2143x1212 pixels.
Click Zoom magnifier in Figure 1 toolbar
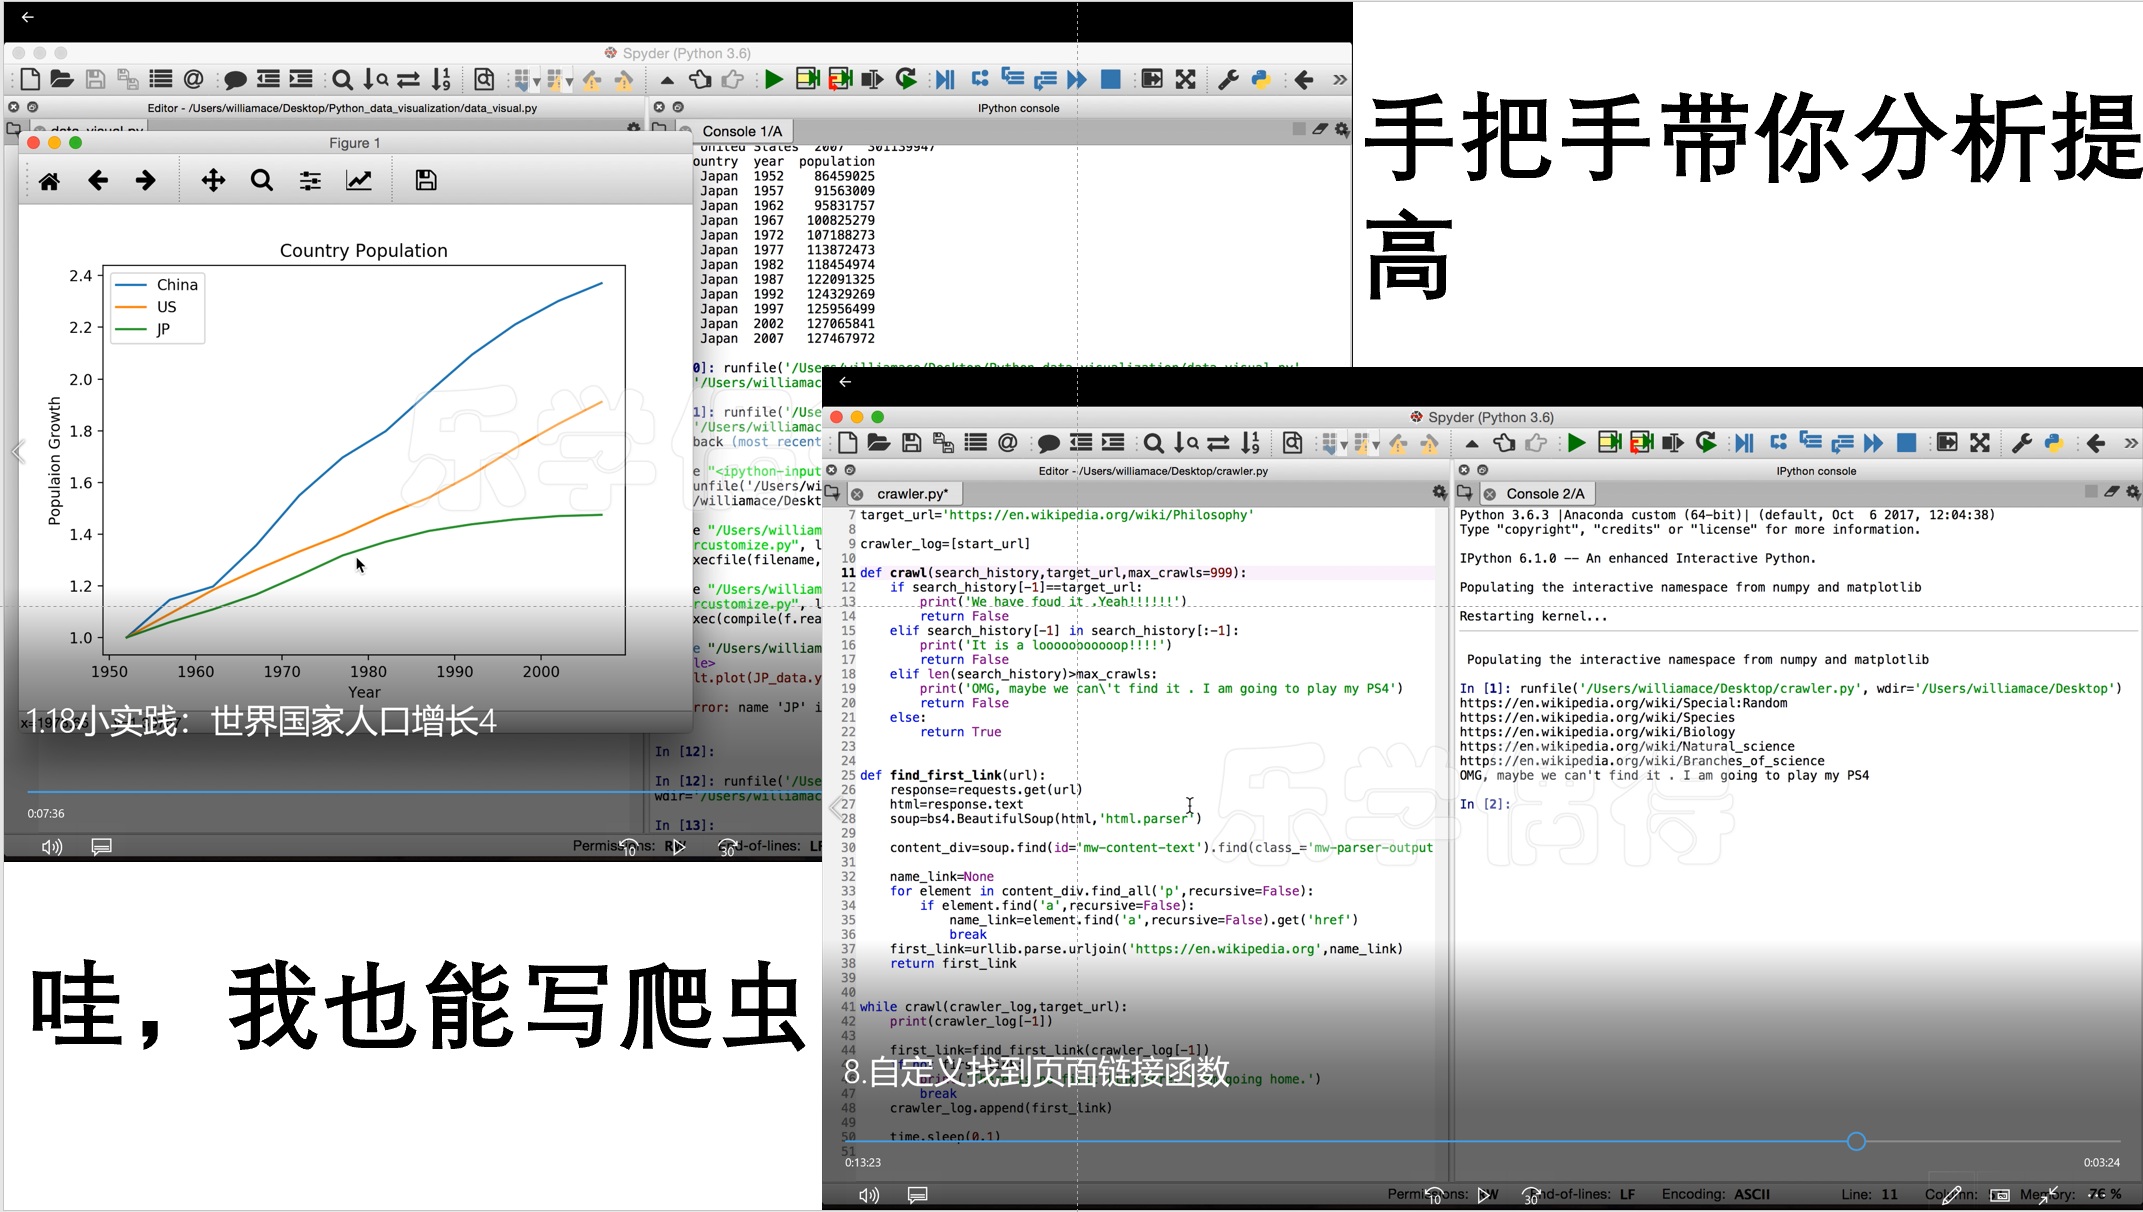(262, 181)
